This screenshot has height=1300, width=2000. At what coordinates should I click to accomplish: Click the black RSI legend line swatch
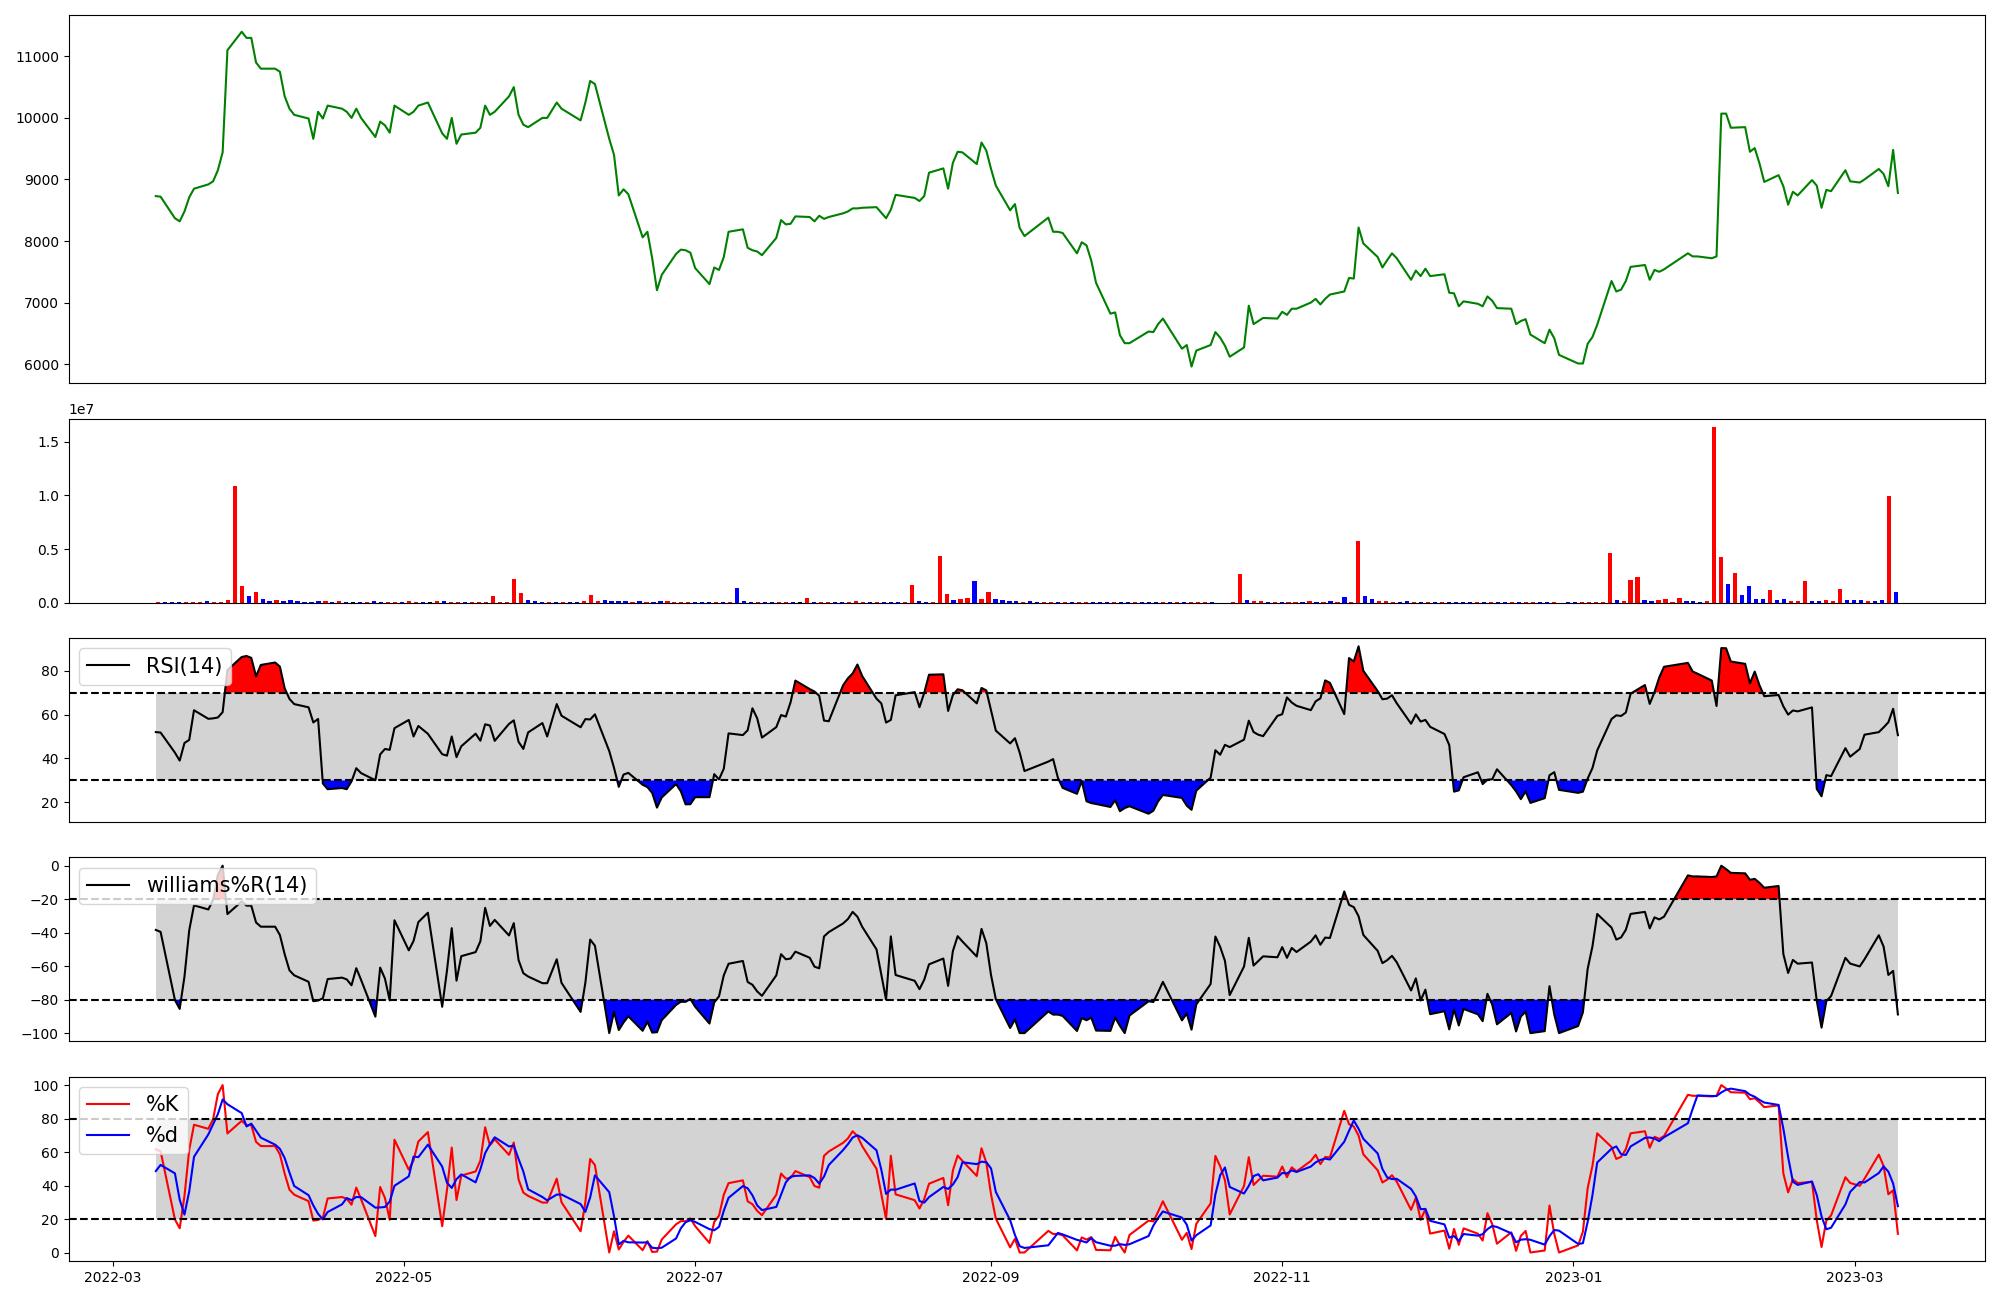click(108, 666)
